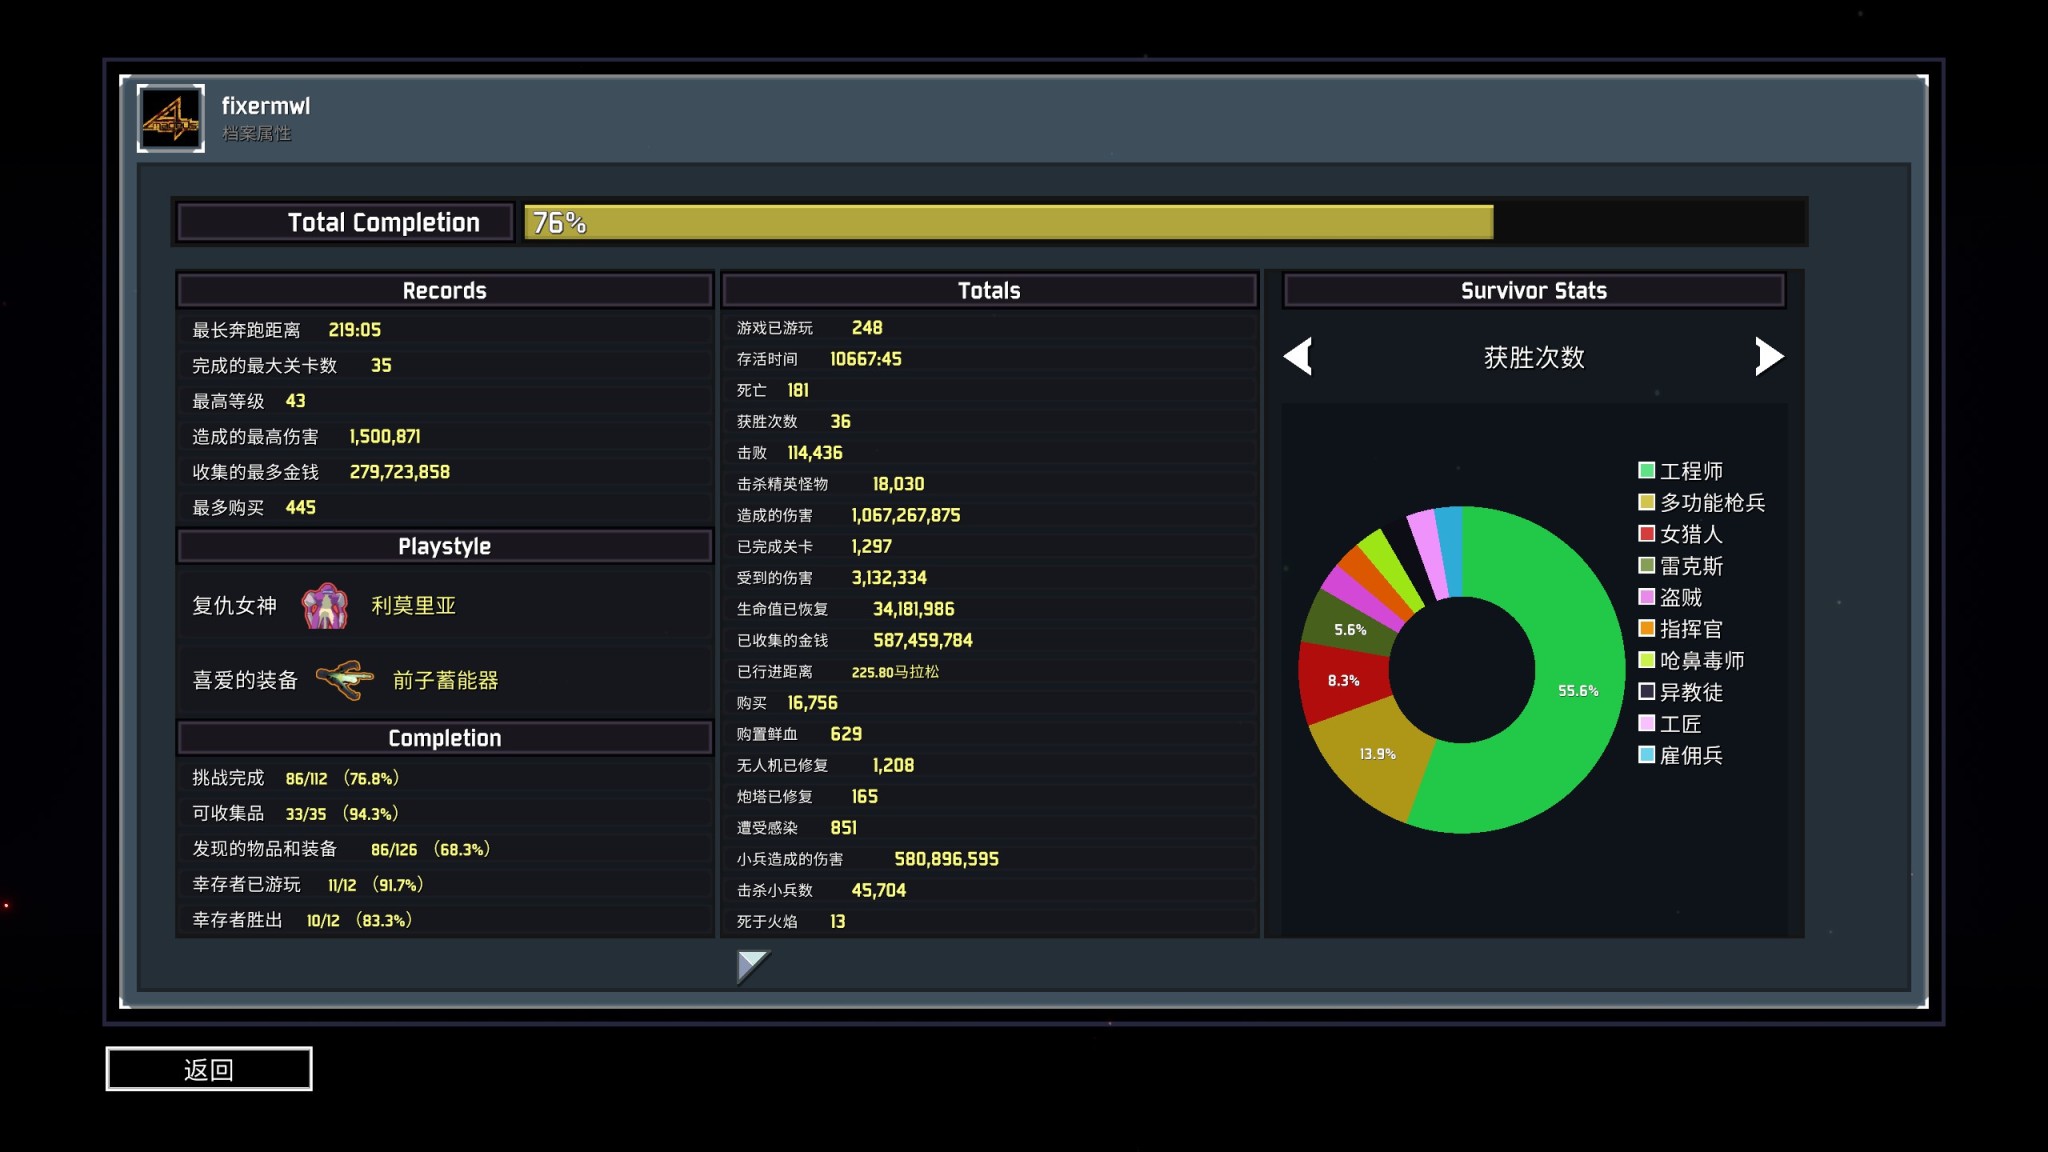Image resolution: width=2048 pixels, height=1152 pixels.
Task: Click the 女猎人 red legend swatch
Action: tap(1646, 534)
